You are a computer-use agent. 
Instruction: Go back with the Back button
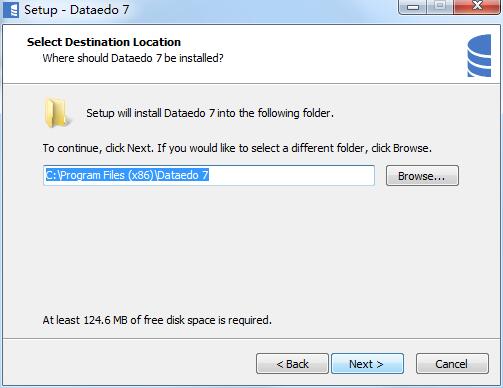[292, 364]
